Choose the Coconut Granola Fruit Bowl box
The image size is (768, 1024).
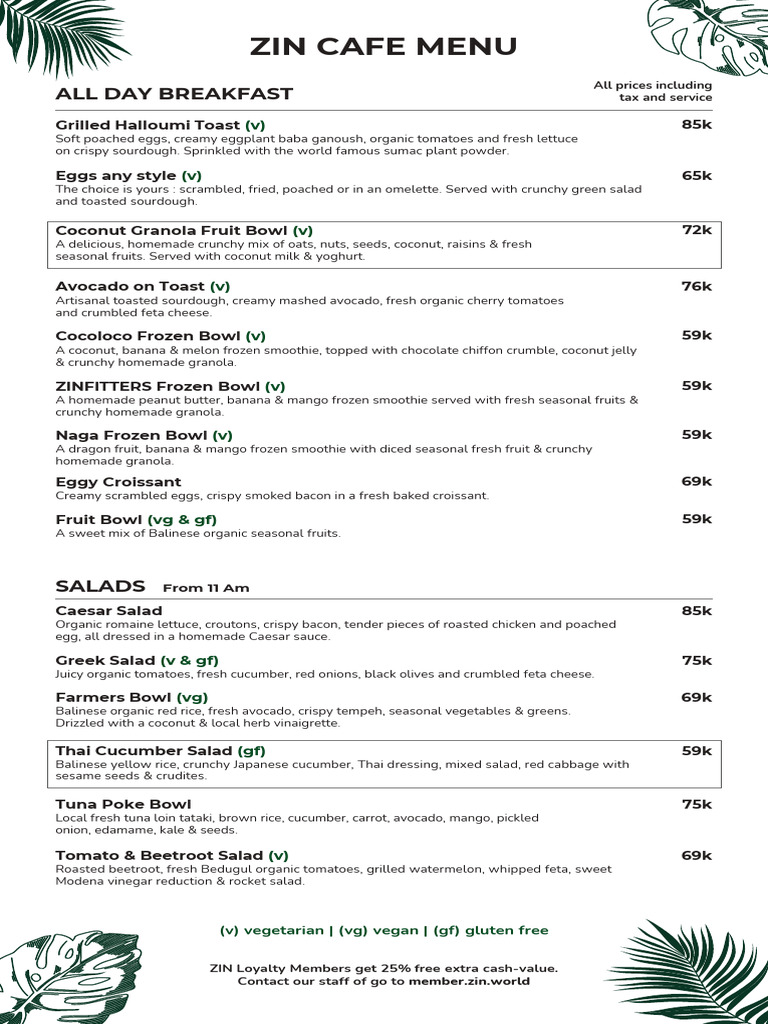click(x=384, y=243)
